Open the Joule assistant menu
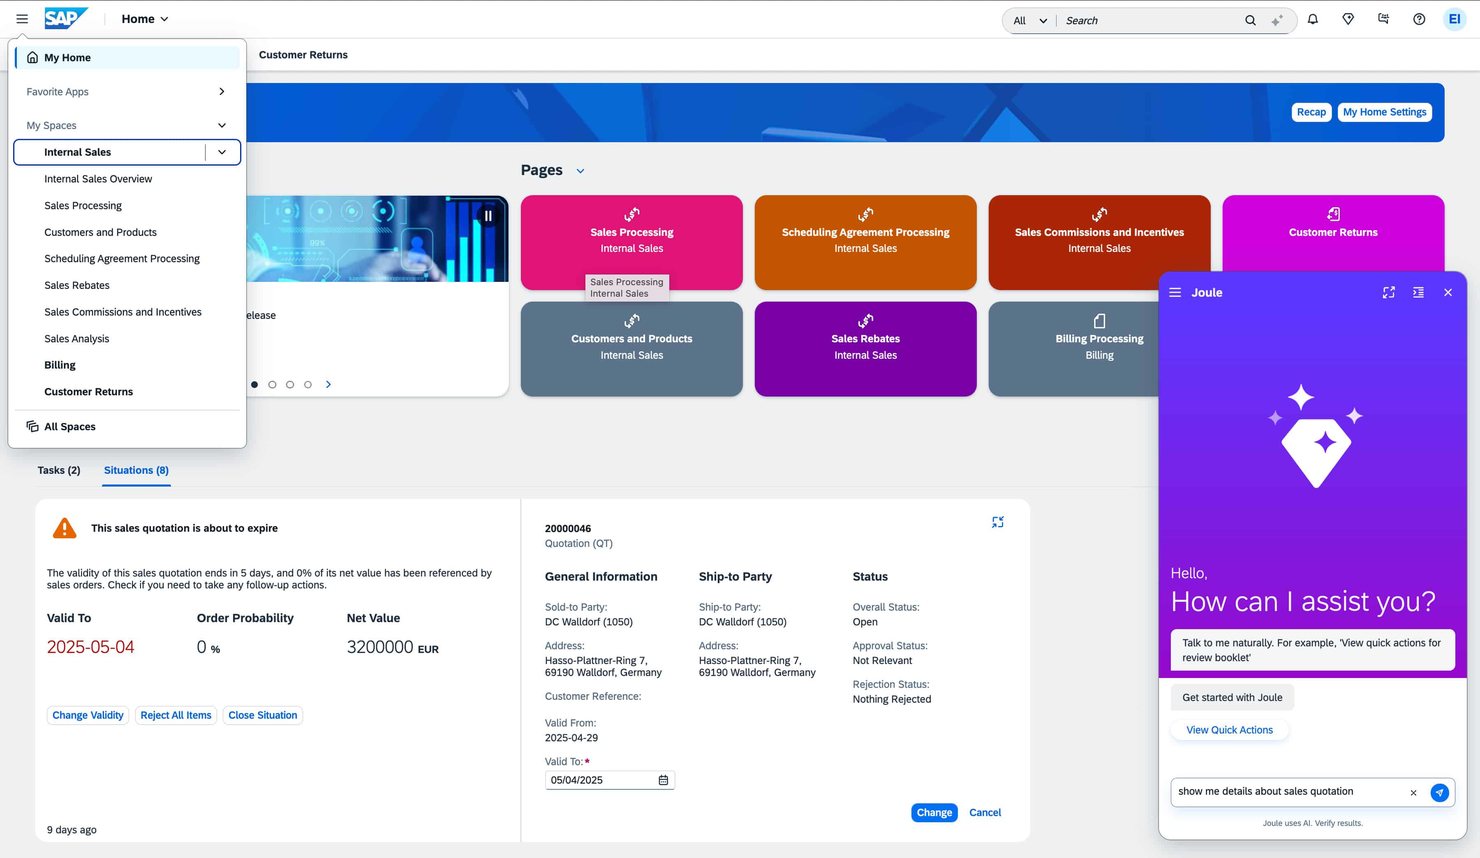Viewport: 1480px width, 858px height. click(x=1174, y=292)
